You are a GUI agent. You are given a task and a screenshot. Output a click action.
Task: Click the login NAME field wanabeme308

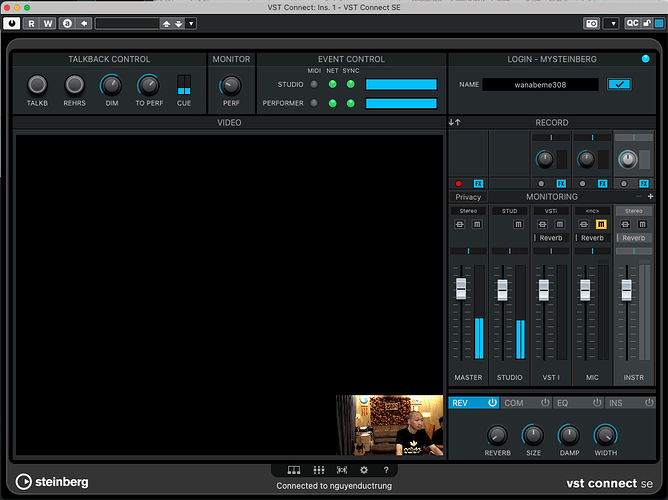coord(540,85)
